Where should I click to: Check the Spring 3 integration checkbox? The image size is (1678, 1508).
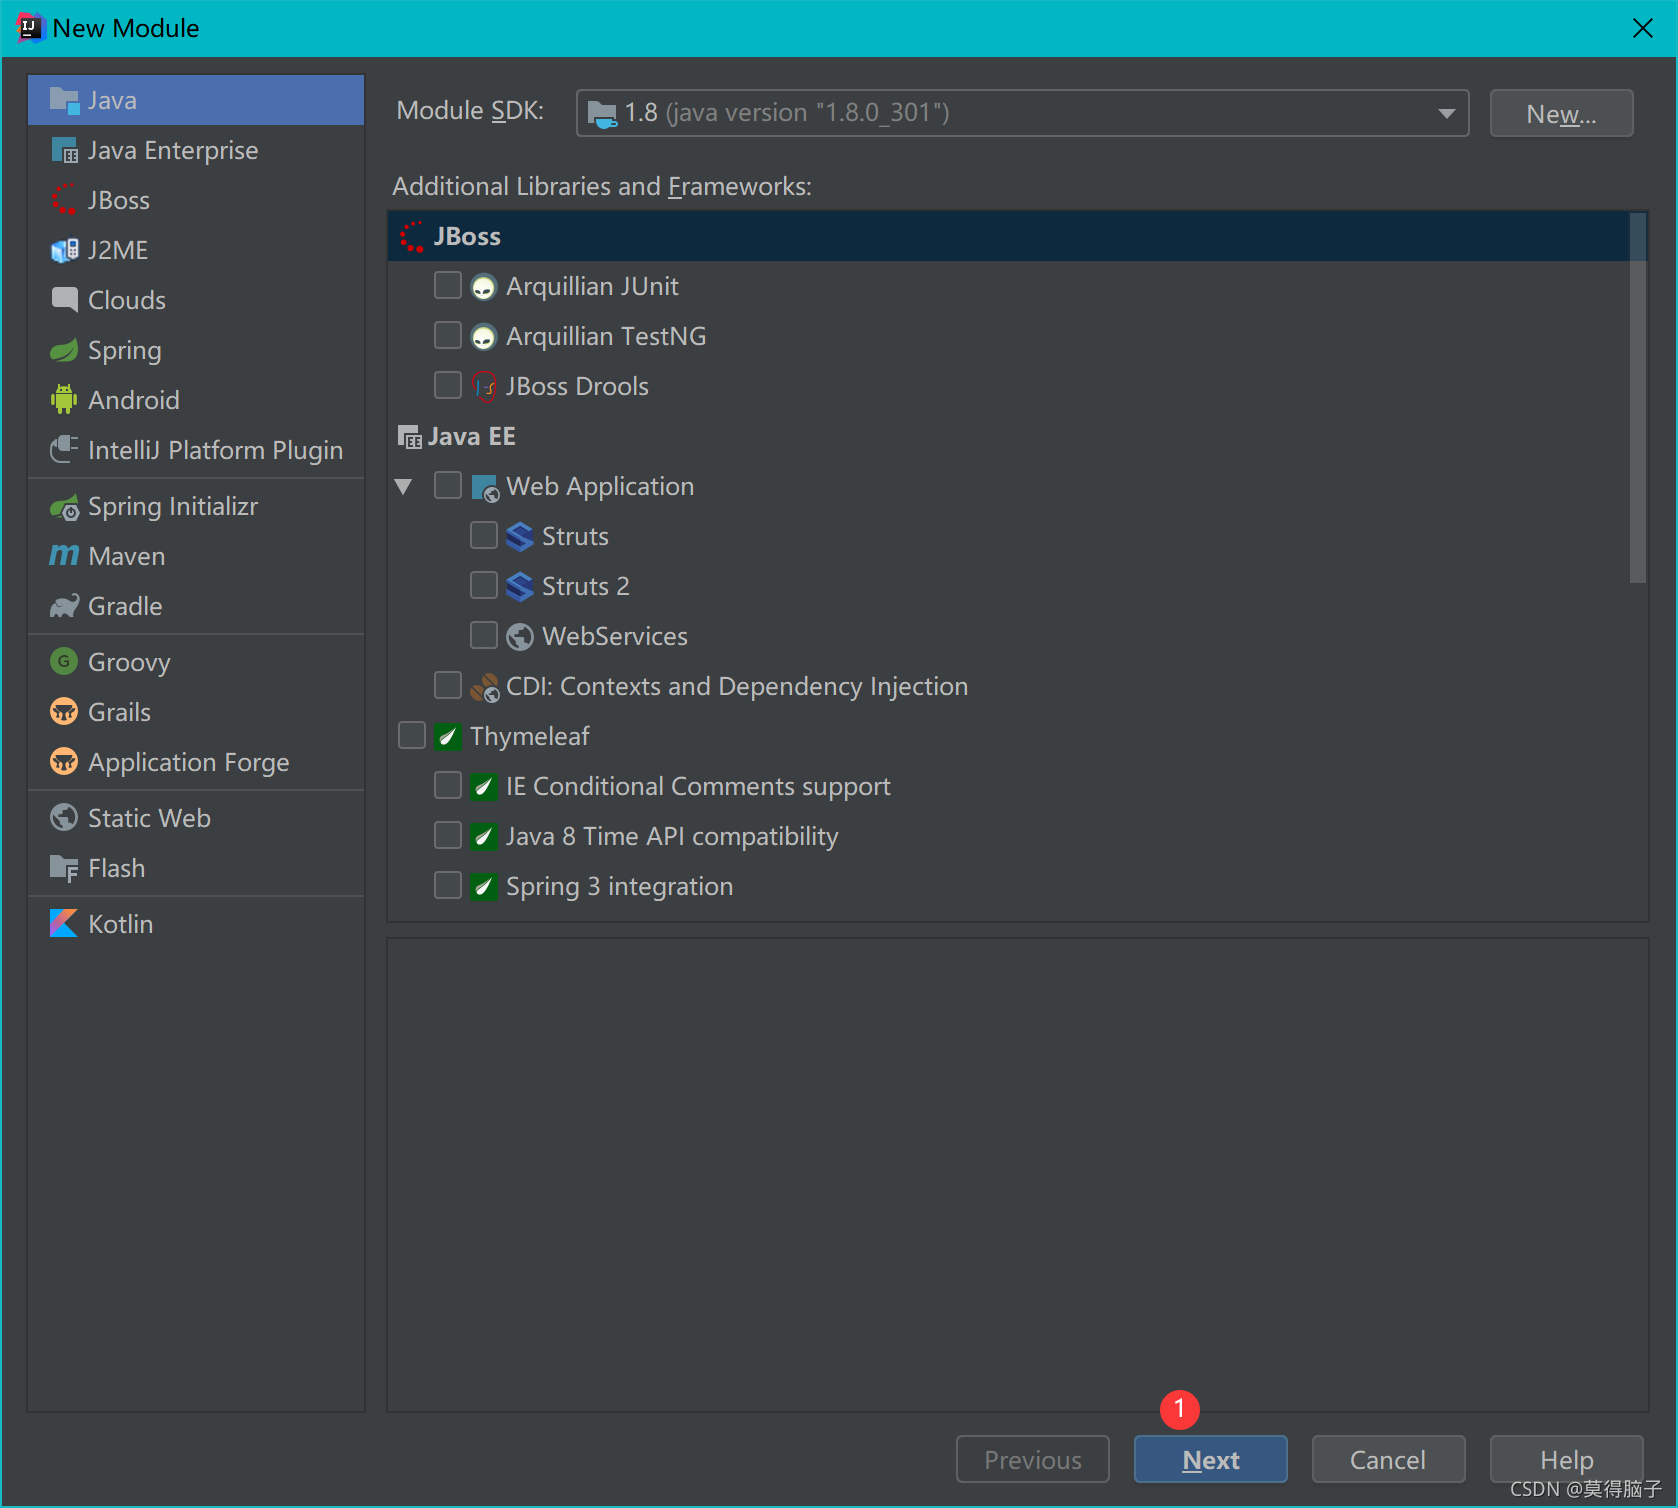coord(448,886)
